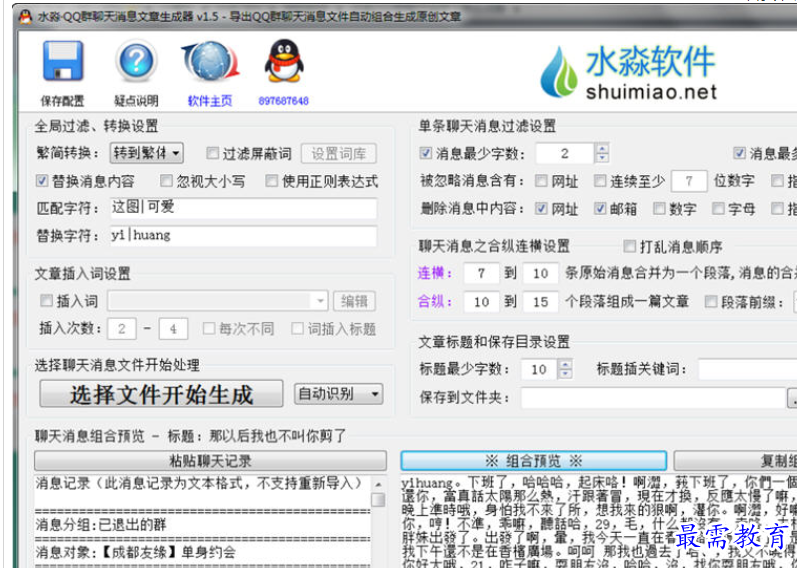Click the 替换字符 input field
Screen dimensions: 797x568
pyautogui.click(x=244, y=235)
